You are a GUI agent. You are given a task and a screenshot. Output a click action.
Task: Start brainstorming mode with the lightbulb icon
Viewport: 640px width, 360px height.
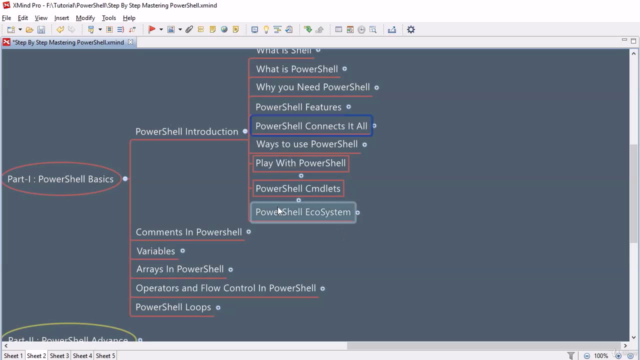click(x=266, y=30)
